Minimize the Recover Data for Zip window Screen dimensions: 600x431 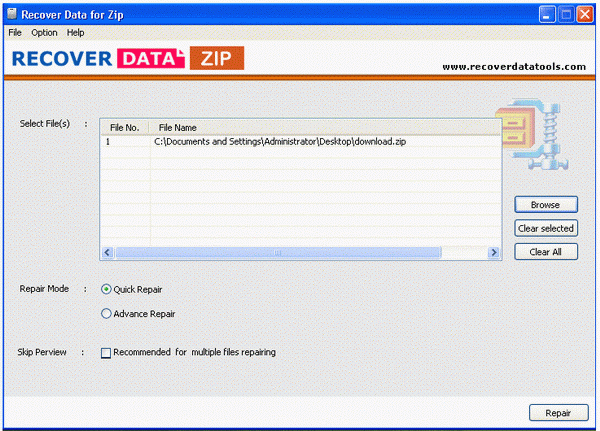point(547,15)
